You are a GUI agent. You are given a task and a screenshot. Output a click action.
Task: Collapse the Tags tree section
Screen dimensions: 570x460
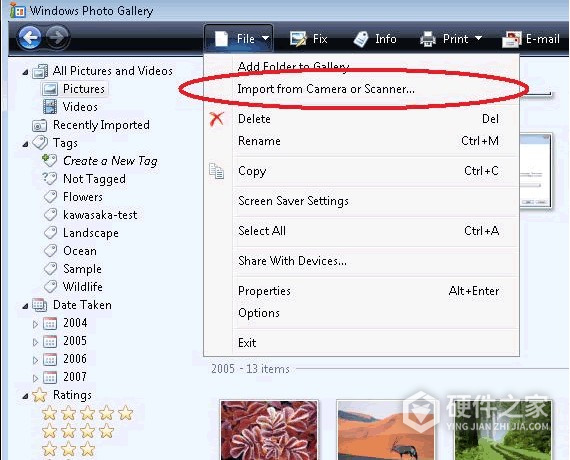click(x=25, y=144)
